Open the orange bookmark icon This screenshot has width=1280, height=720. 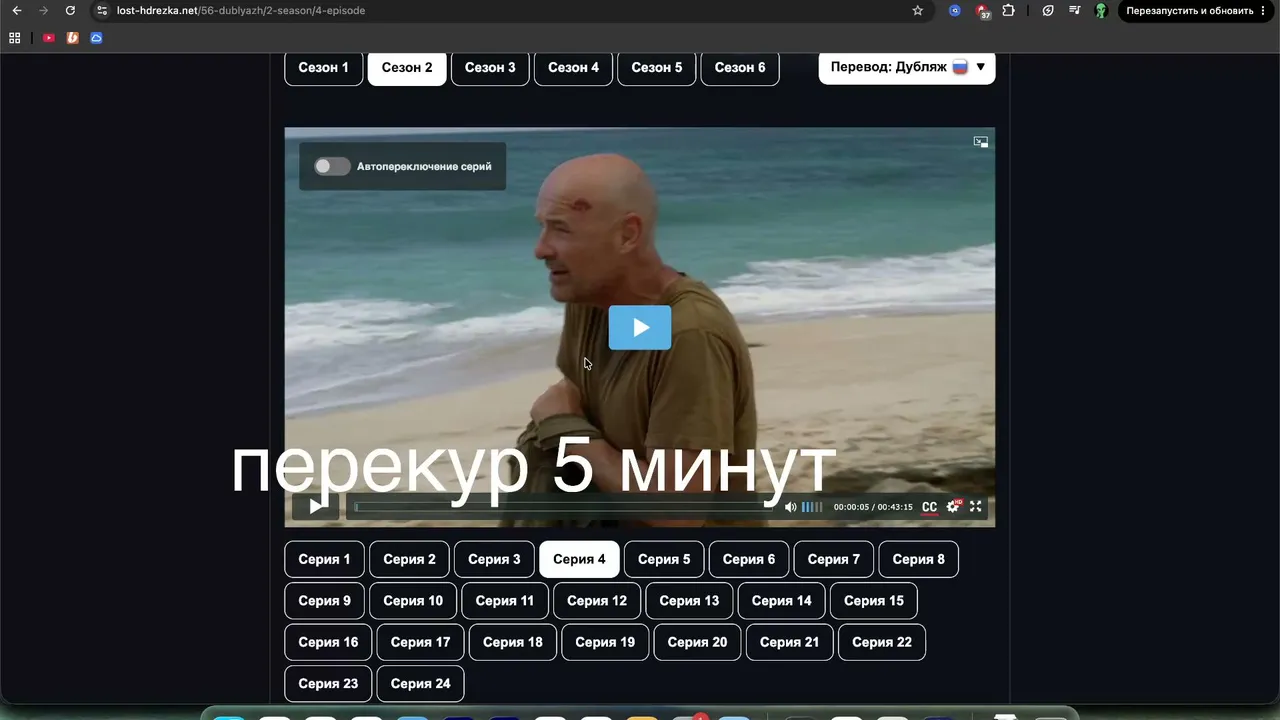73,38
